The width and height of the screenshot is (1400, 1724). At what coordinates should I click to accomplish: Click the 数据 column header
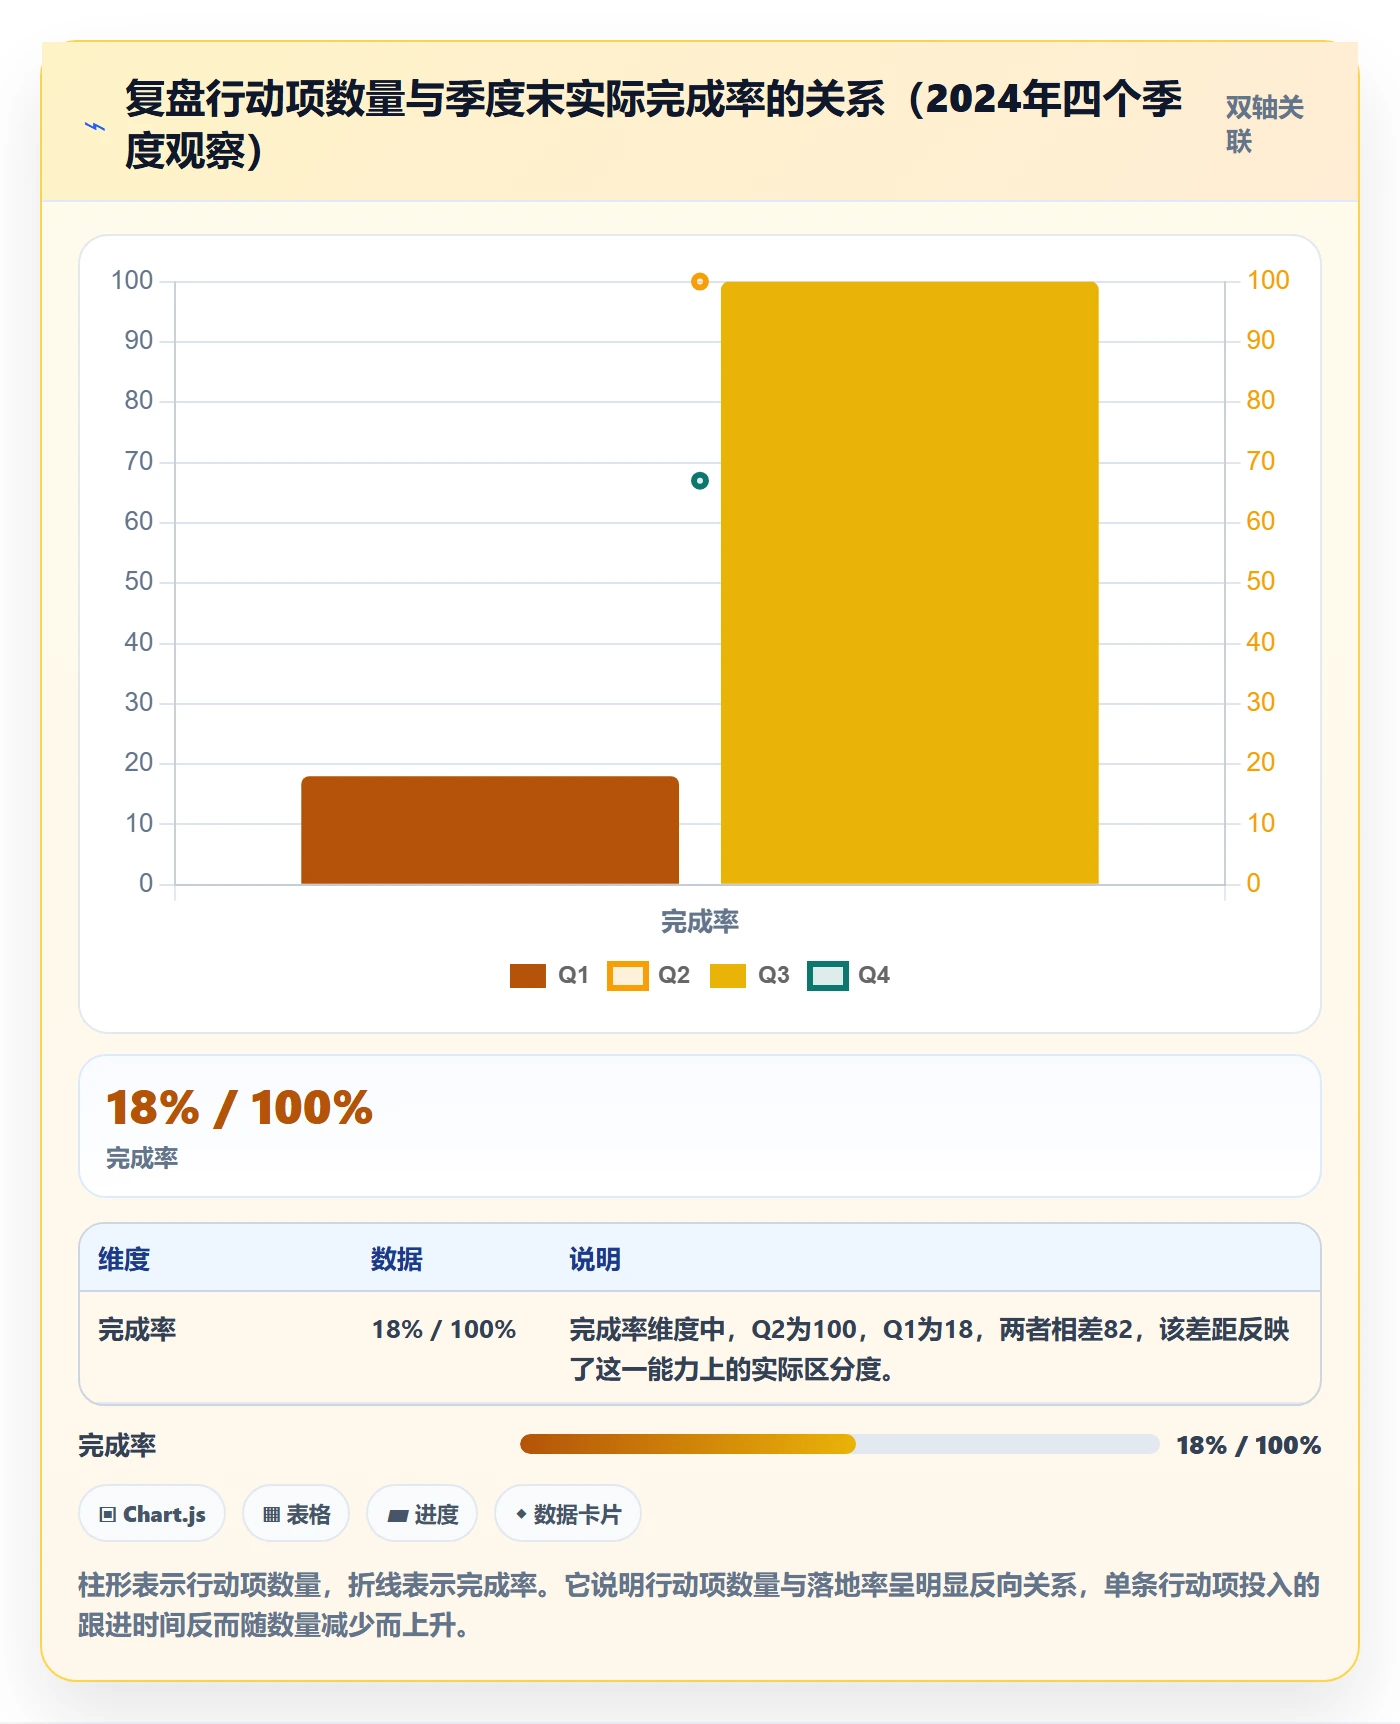[397, 1259]
